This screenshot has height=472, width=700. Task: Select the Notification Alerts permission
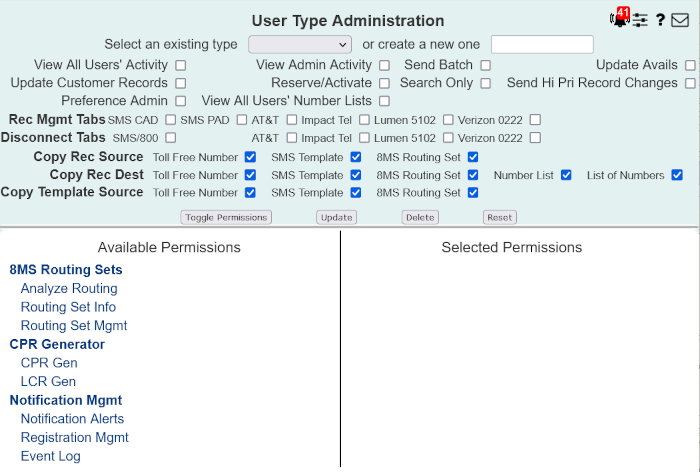[72, 419]
